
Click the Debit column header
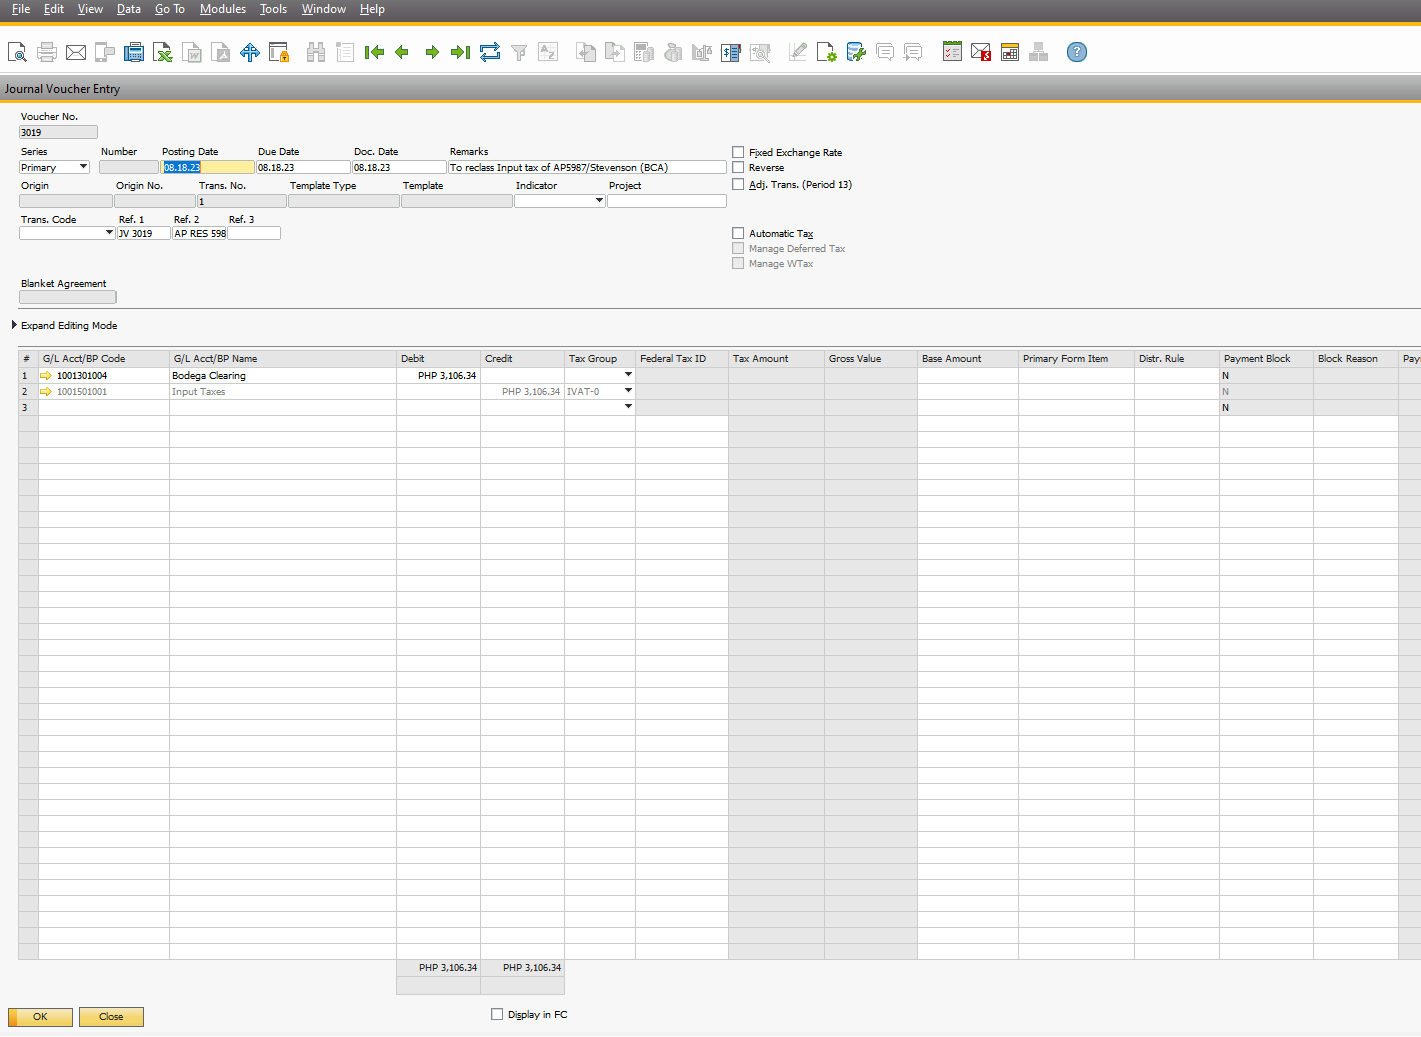pyautogui.click(x=438, y=358)
